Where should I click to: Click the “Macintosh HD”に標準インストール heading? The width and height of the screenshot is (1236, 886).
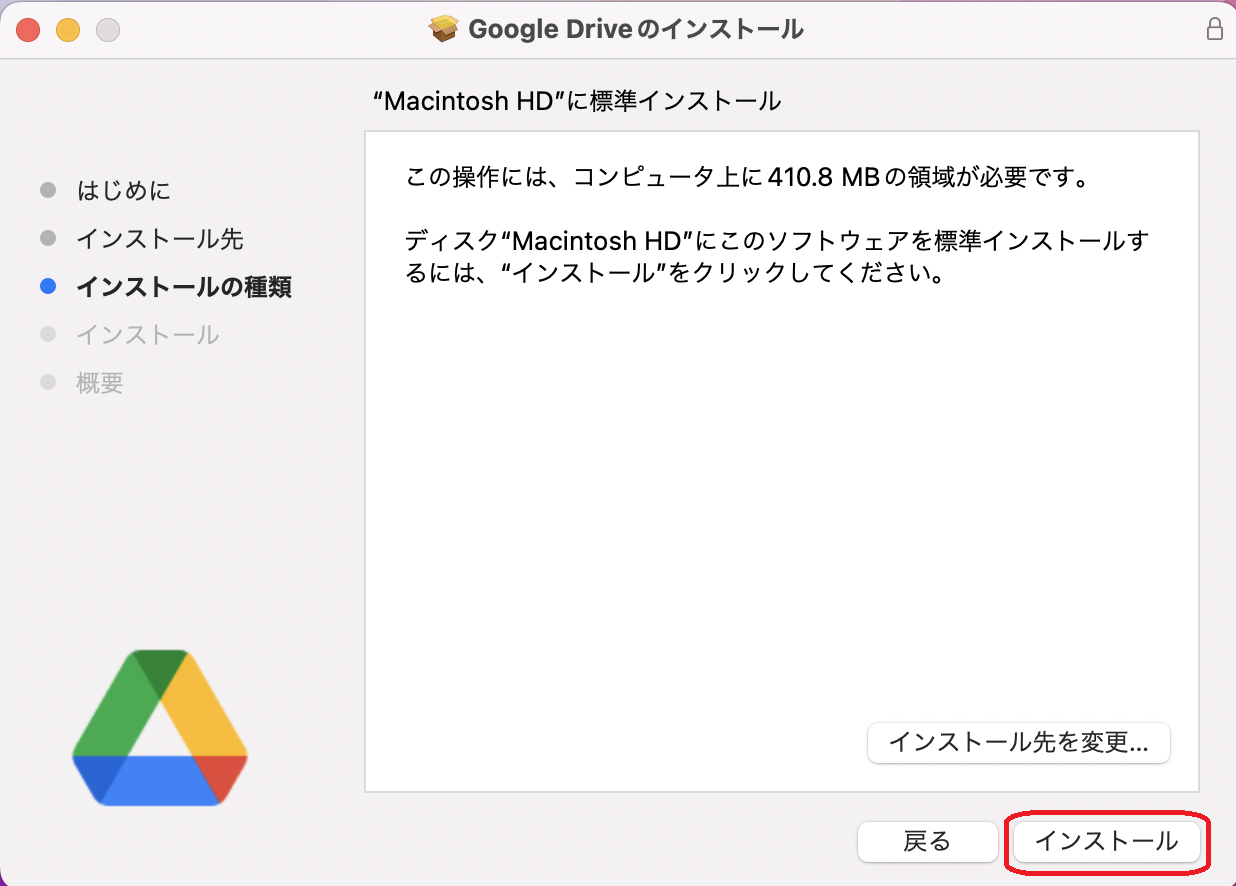[x=576, y=101]
